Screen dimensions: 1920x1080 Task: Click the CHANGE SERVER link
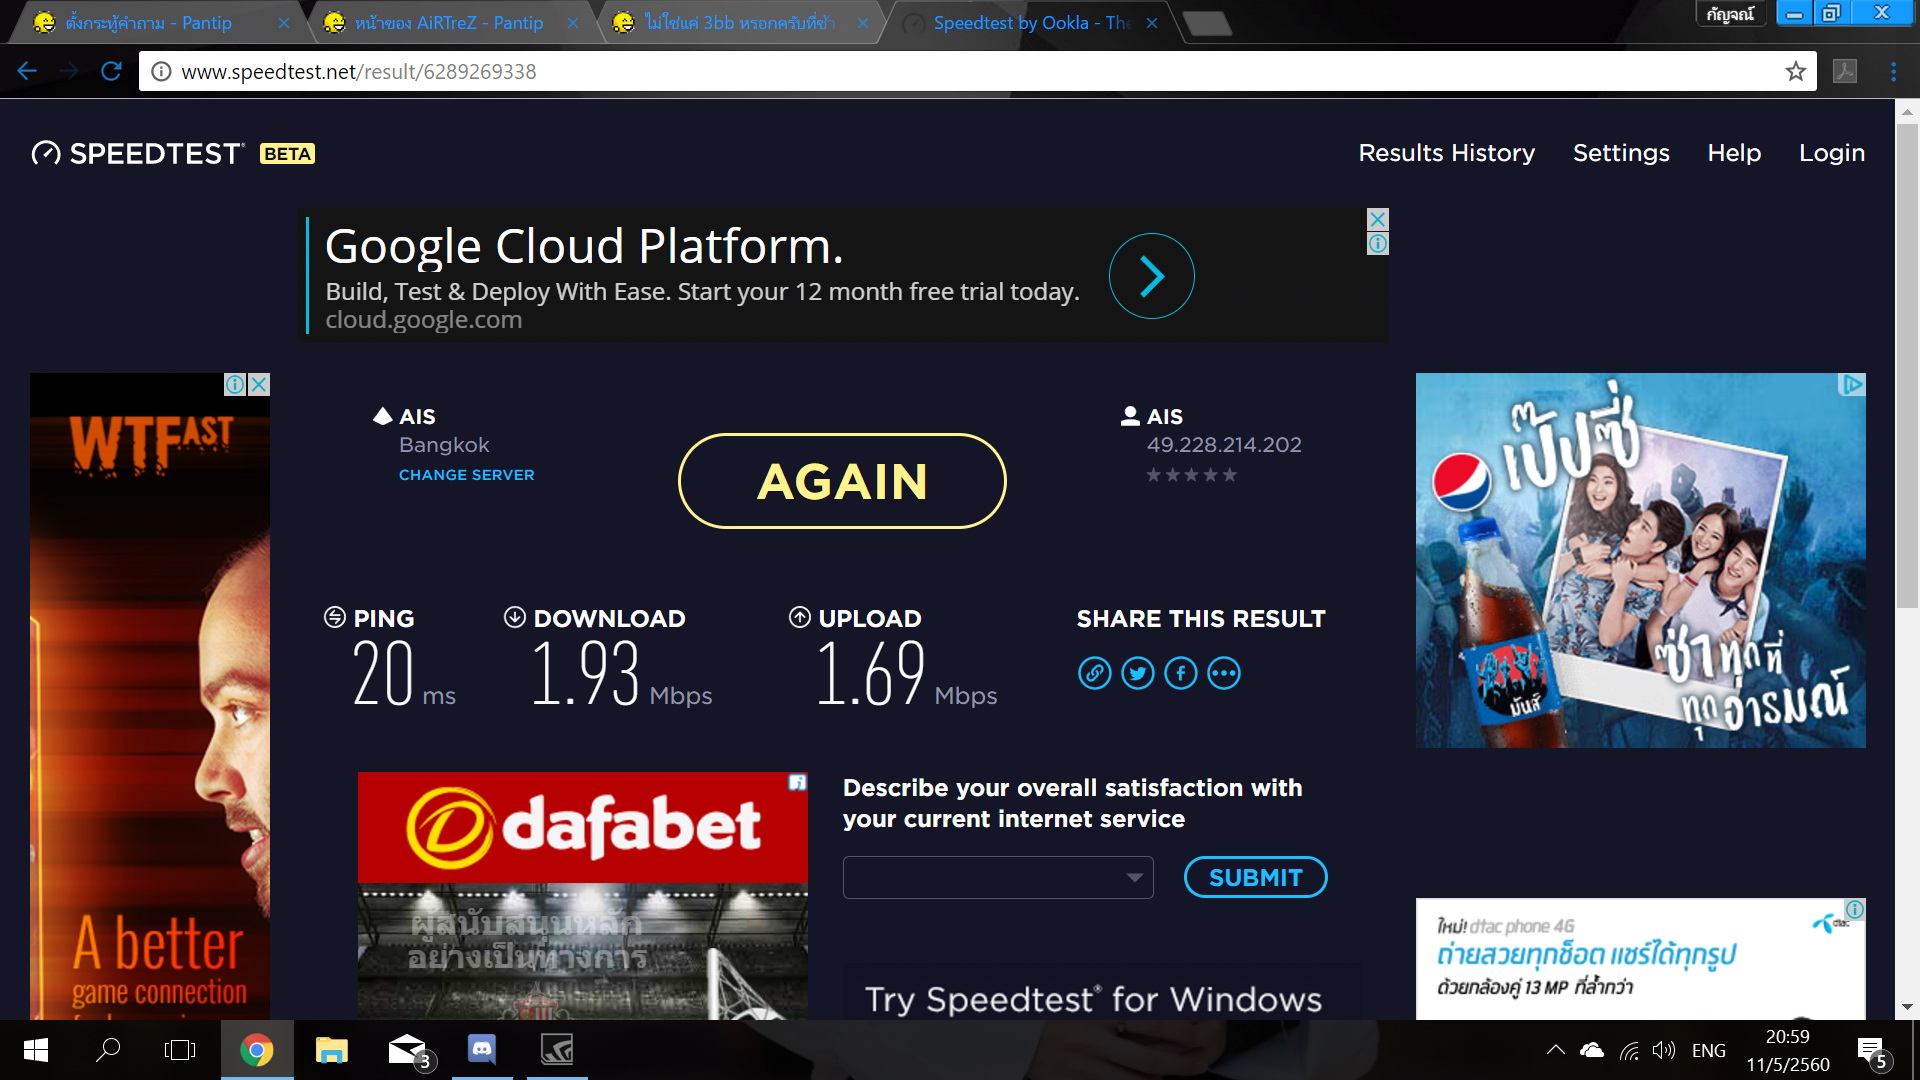[x=466, y=475]
